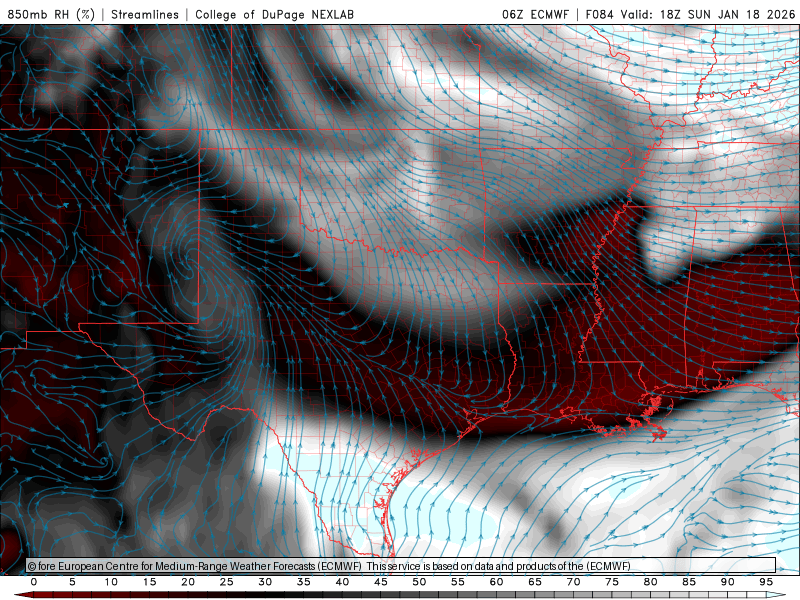The height and width of the screenshot is (600, 800).
Task: Click the '20' value on the color scale
Action: point(188,582)
